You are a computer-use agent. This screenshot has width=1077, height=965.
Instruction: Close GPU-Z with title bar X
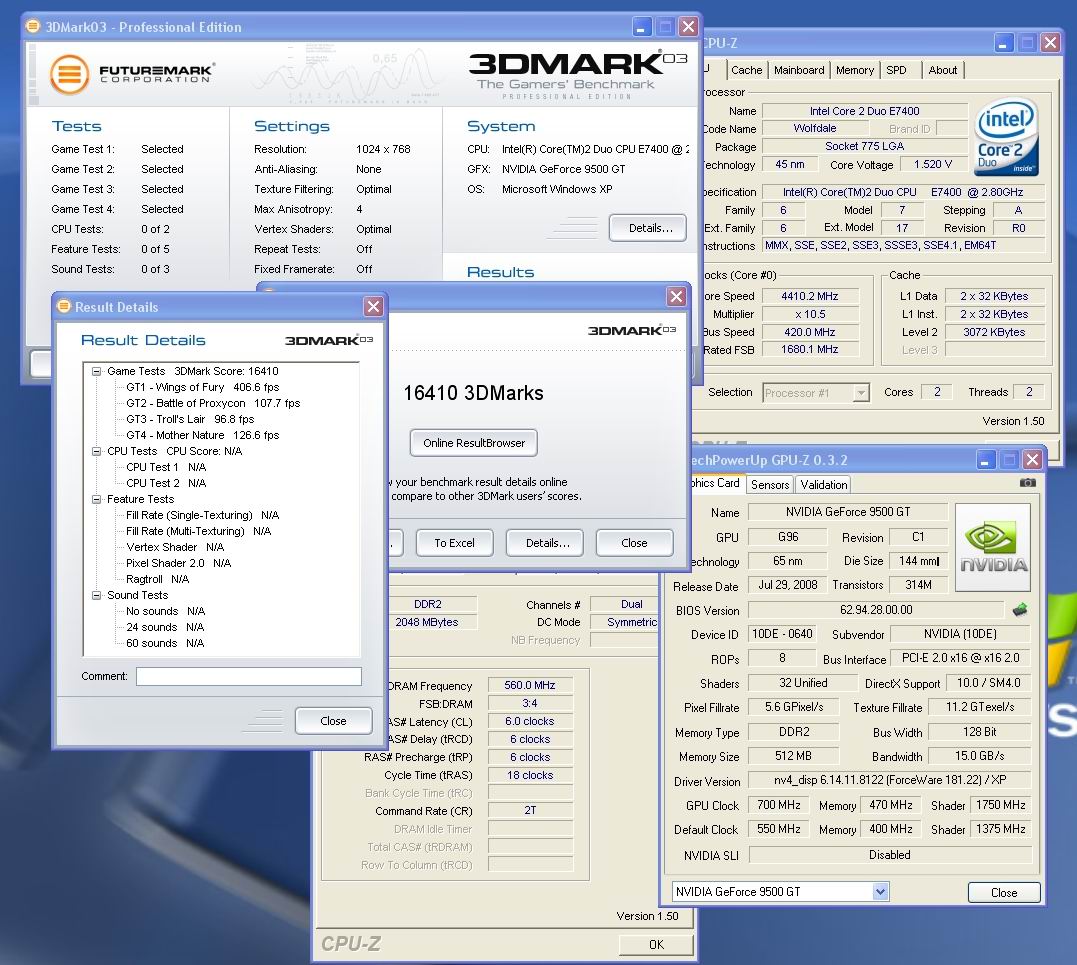click(x=1032, y=459)
